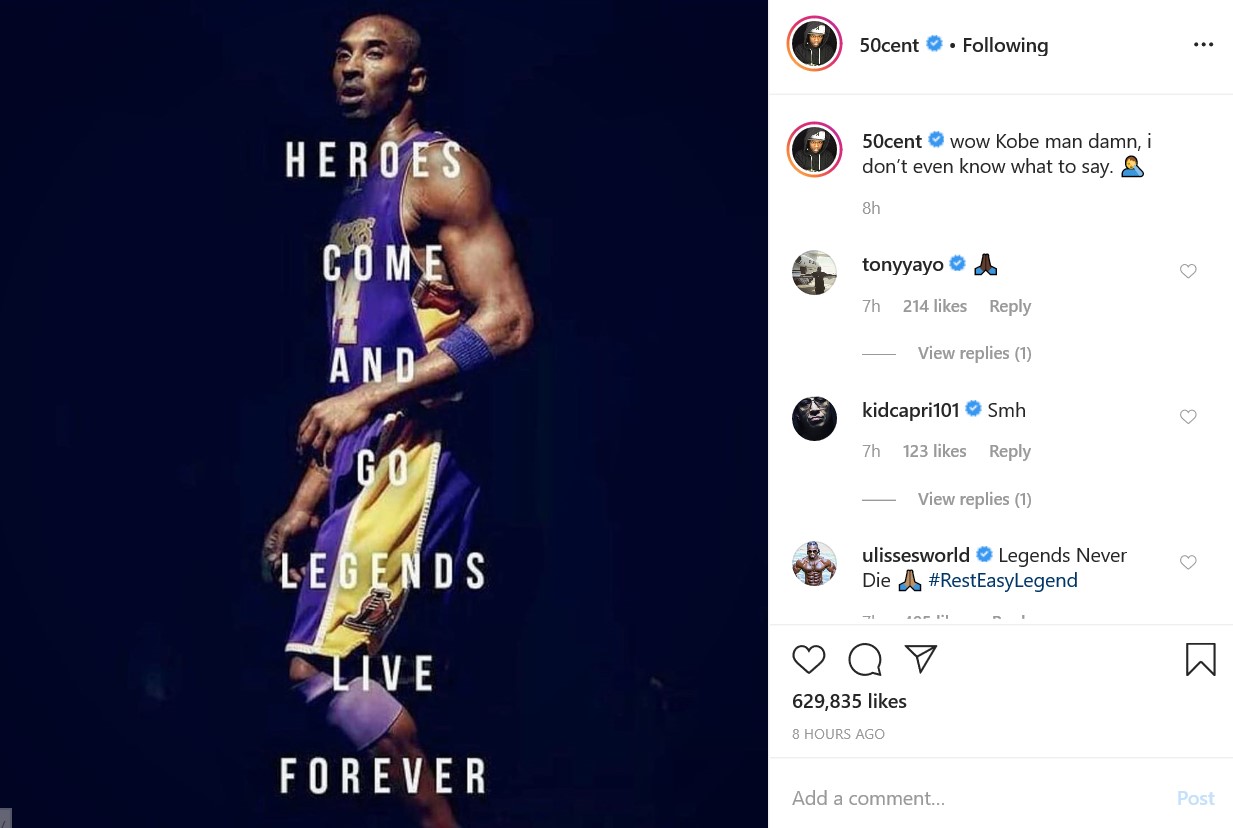Like ulissesworld's comment
The width and height of the screenshot is (1233, 828).
click(1188, 563)
